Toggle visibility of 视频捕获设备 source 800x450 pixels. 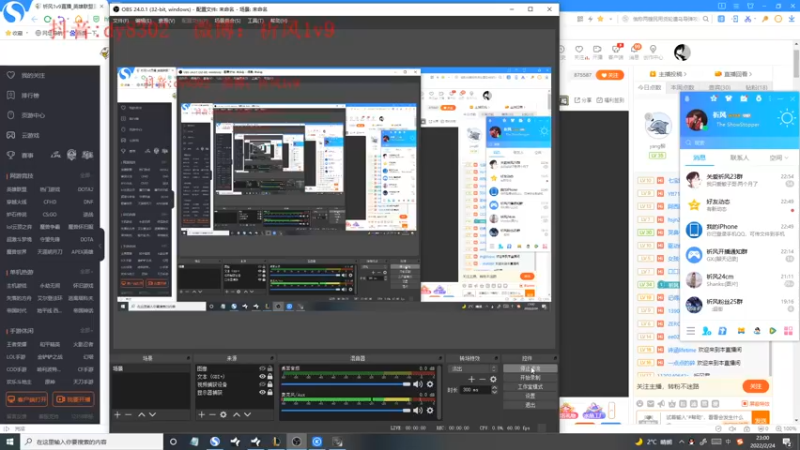pos(262,384)
